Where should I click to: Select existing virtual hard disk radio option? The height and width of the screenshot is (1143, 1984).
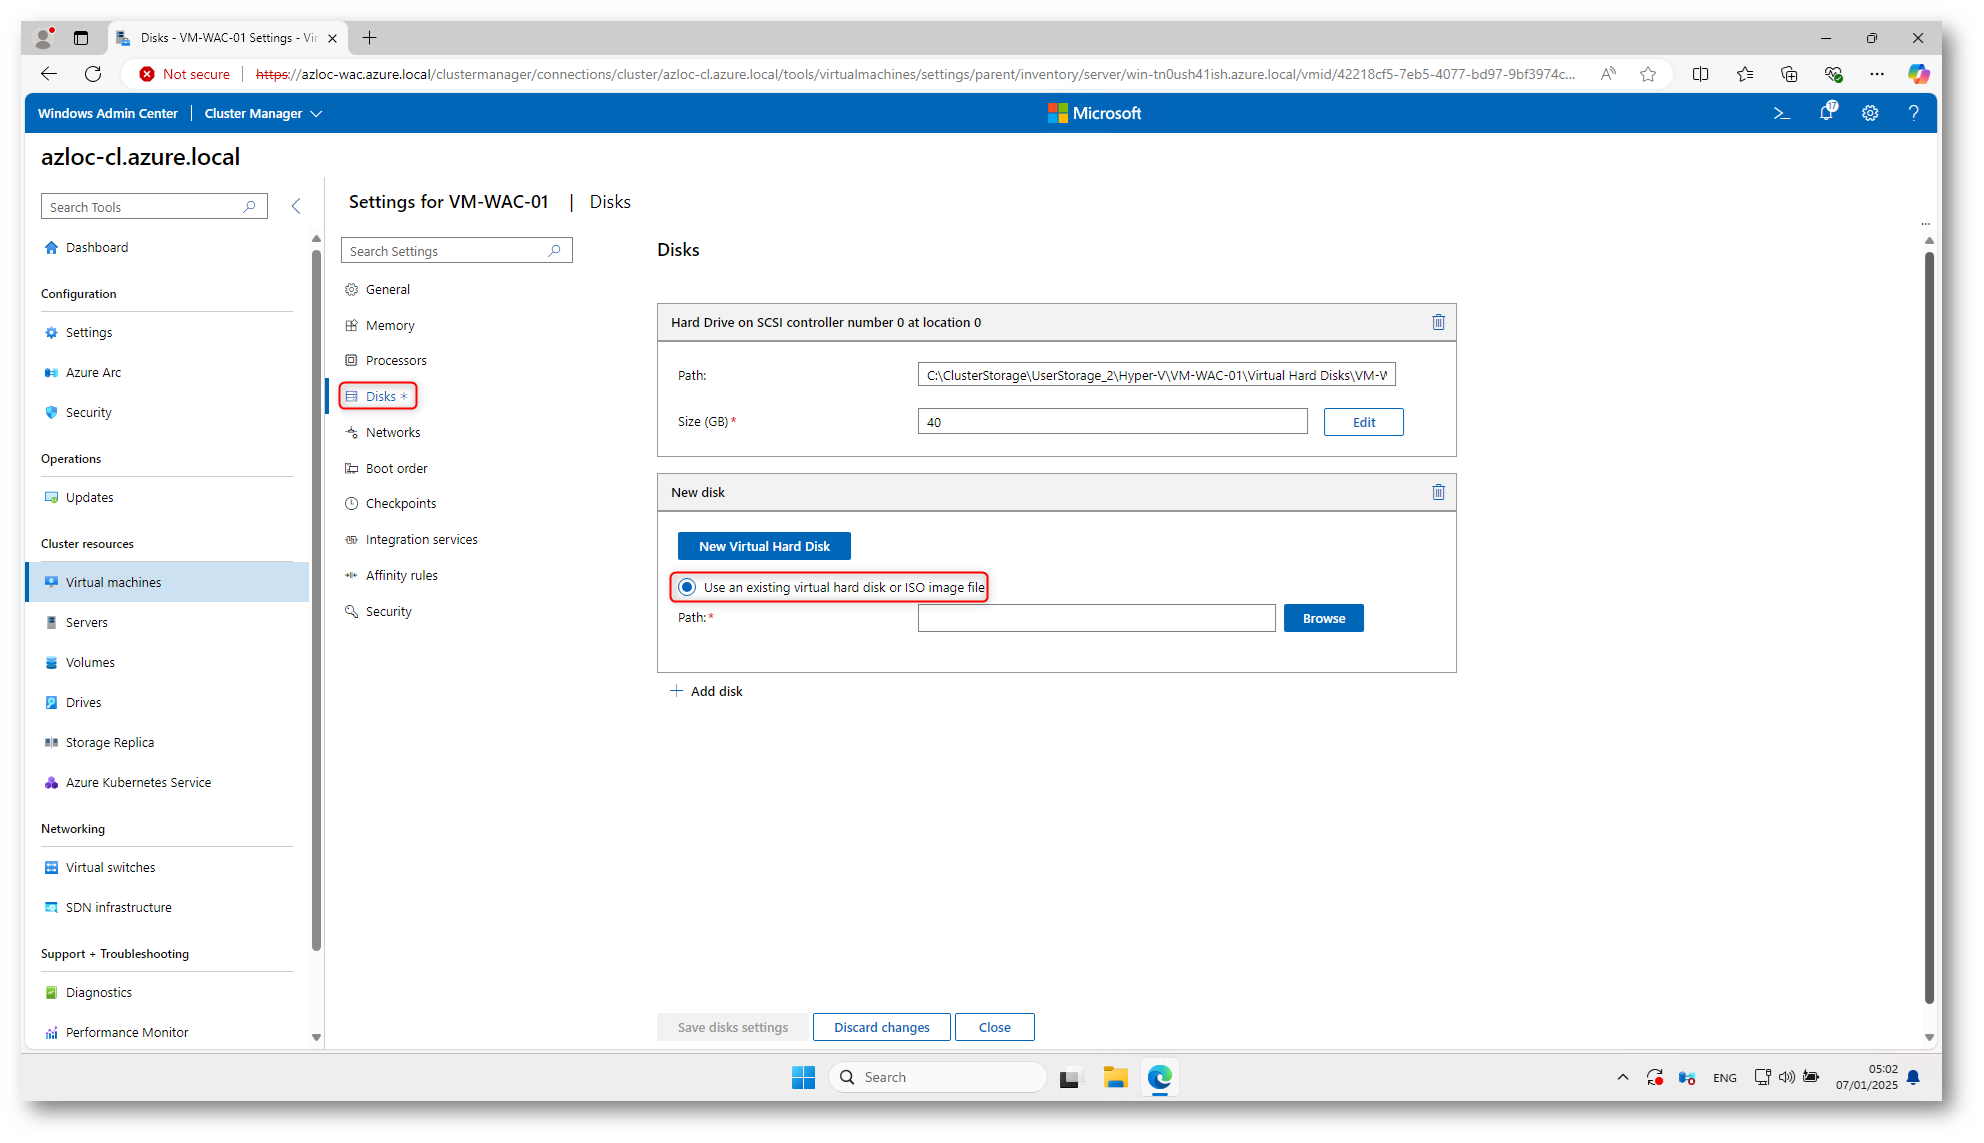687,587
